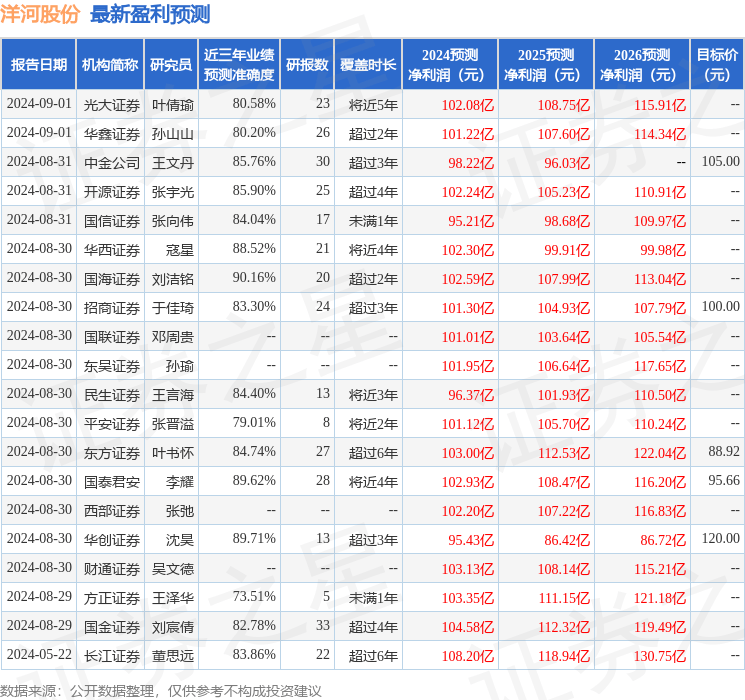Select the 东吴证券 institution cell
The height and width of the screenshot is (700, 745).
click(112, 366)
